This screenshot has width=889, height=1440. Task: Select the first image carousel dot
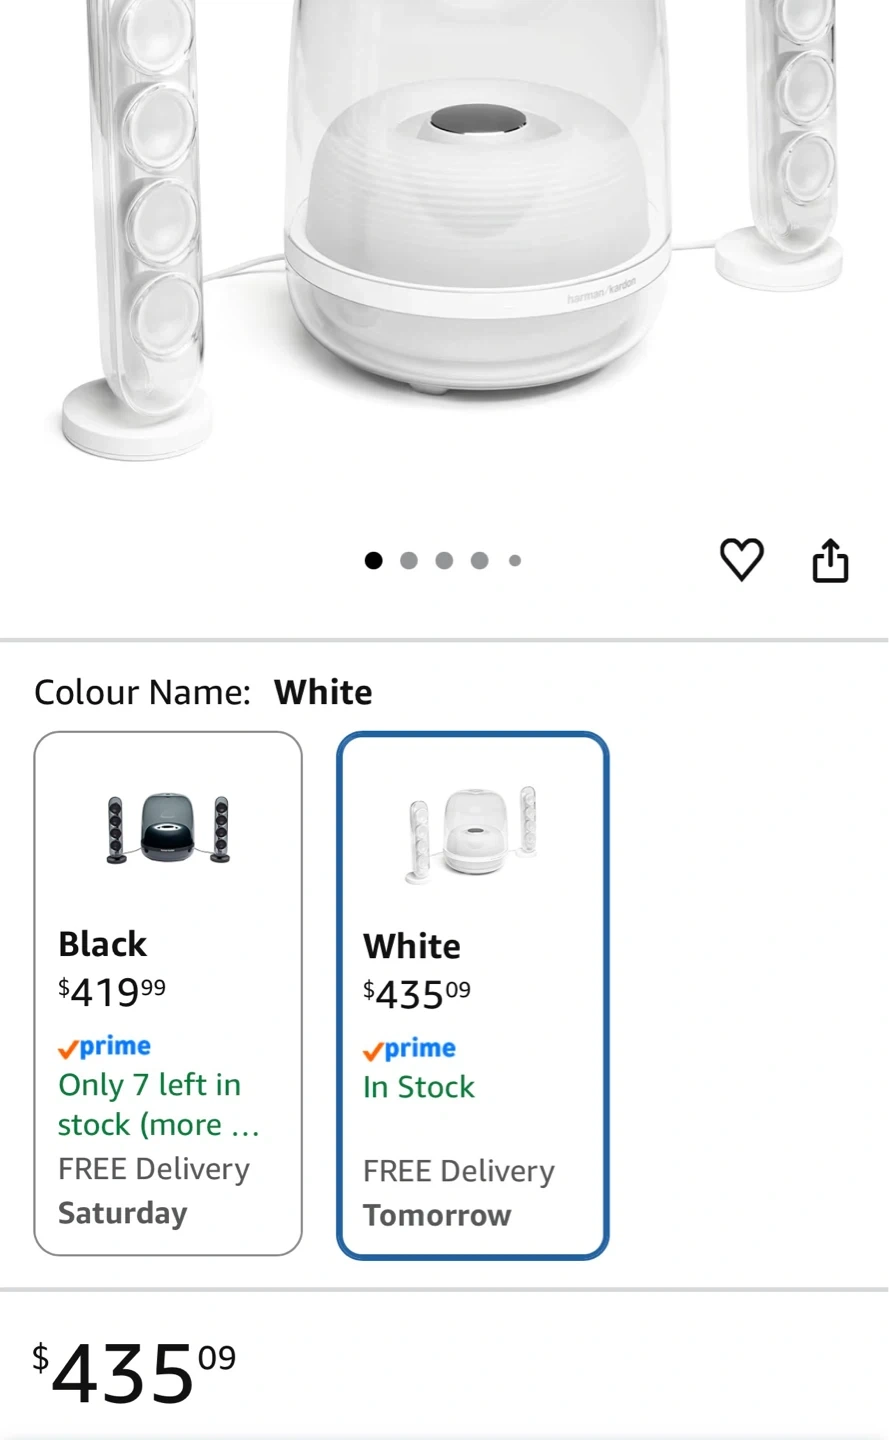(x=374, y=560)
